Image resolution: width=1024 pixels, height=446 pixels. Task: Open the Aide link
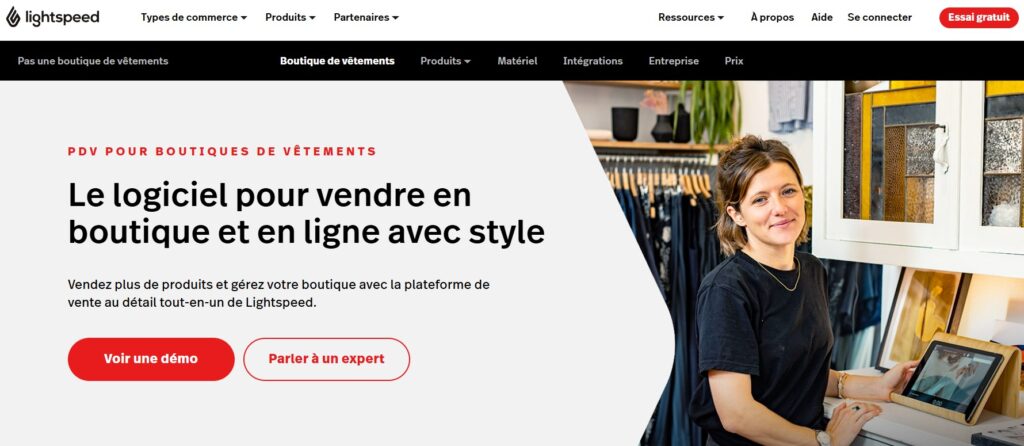pyautogui.click(x=822, y=18)
